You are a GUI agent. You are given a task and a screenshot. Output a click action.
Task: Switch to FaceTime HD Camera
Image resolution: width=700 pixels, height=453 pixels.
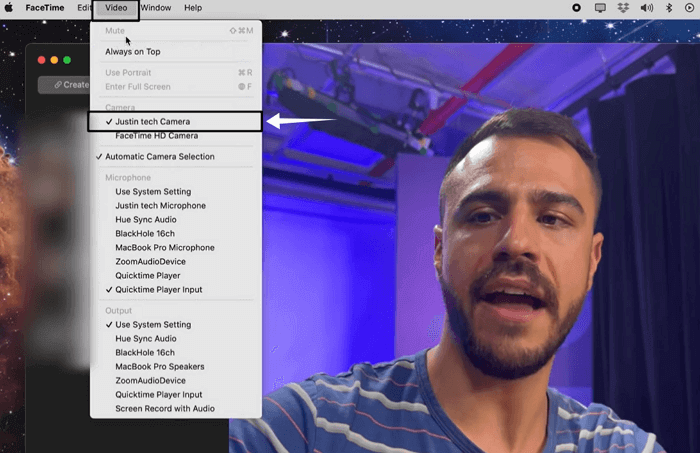(176, 136)
